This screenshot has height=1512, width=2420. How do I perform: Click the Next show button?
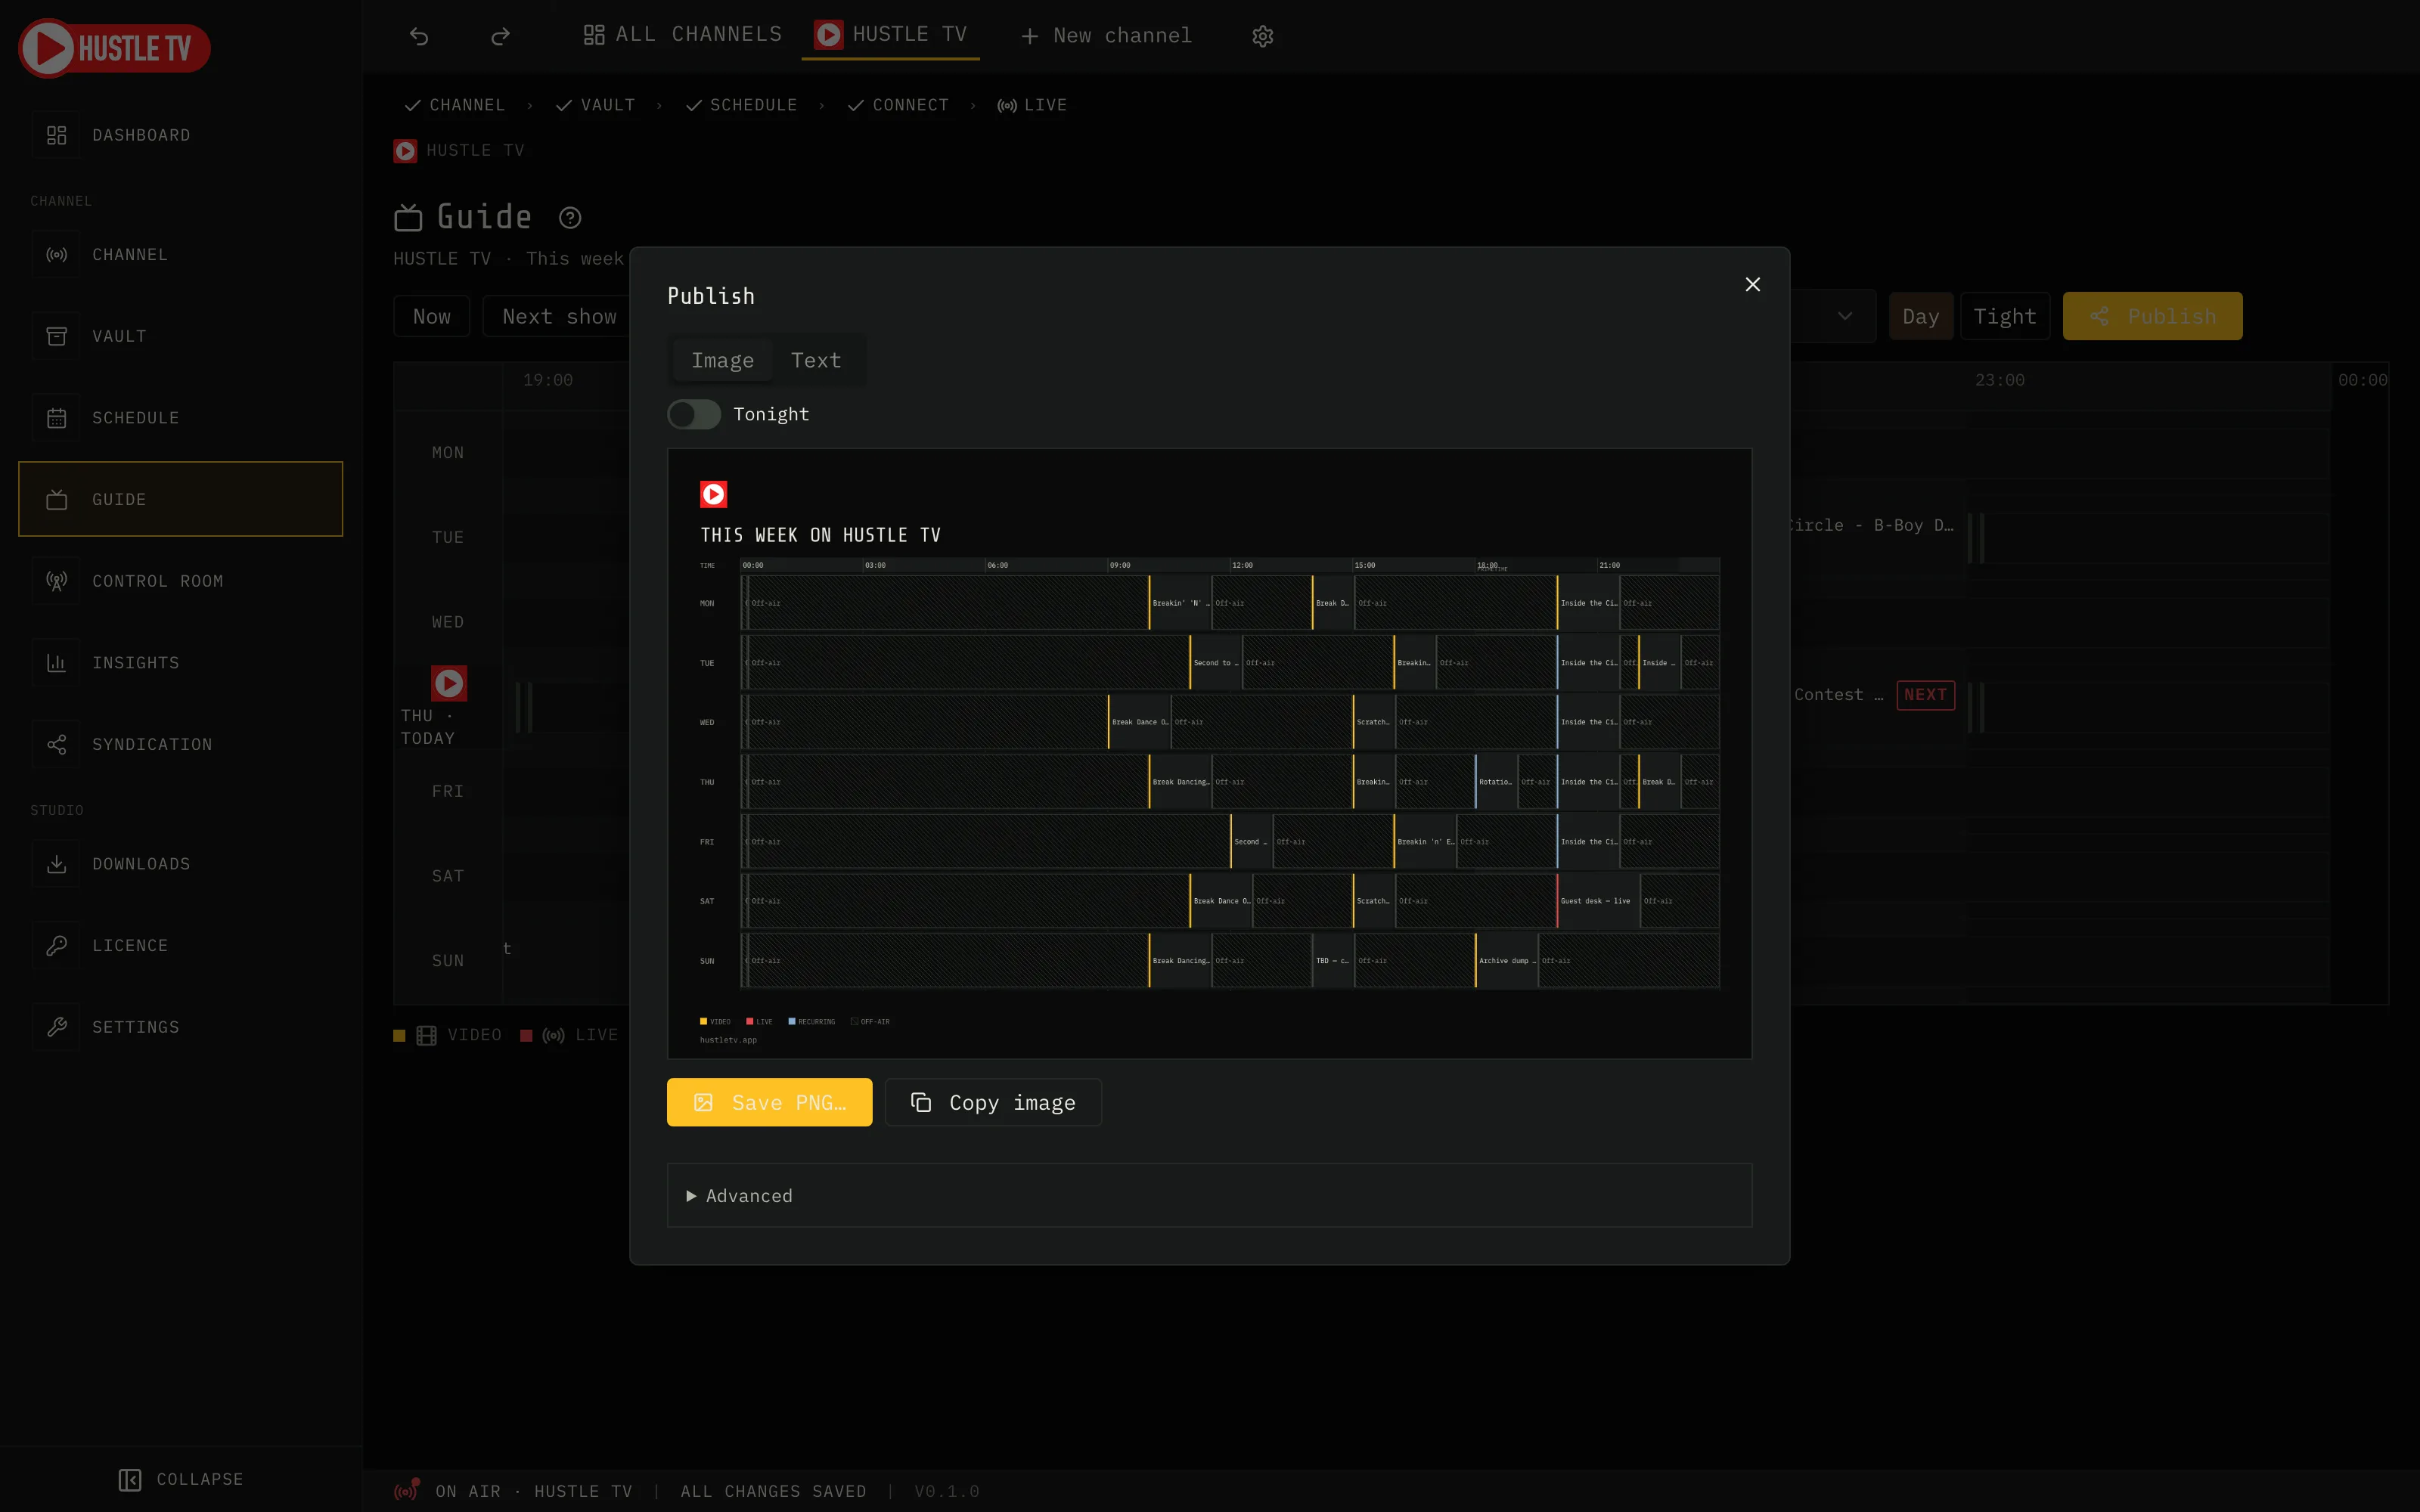coord(559,316)
